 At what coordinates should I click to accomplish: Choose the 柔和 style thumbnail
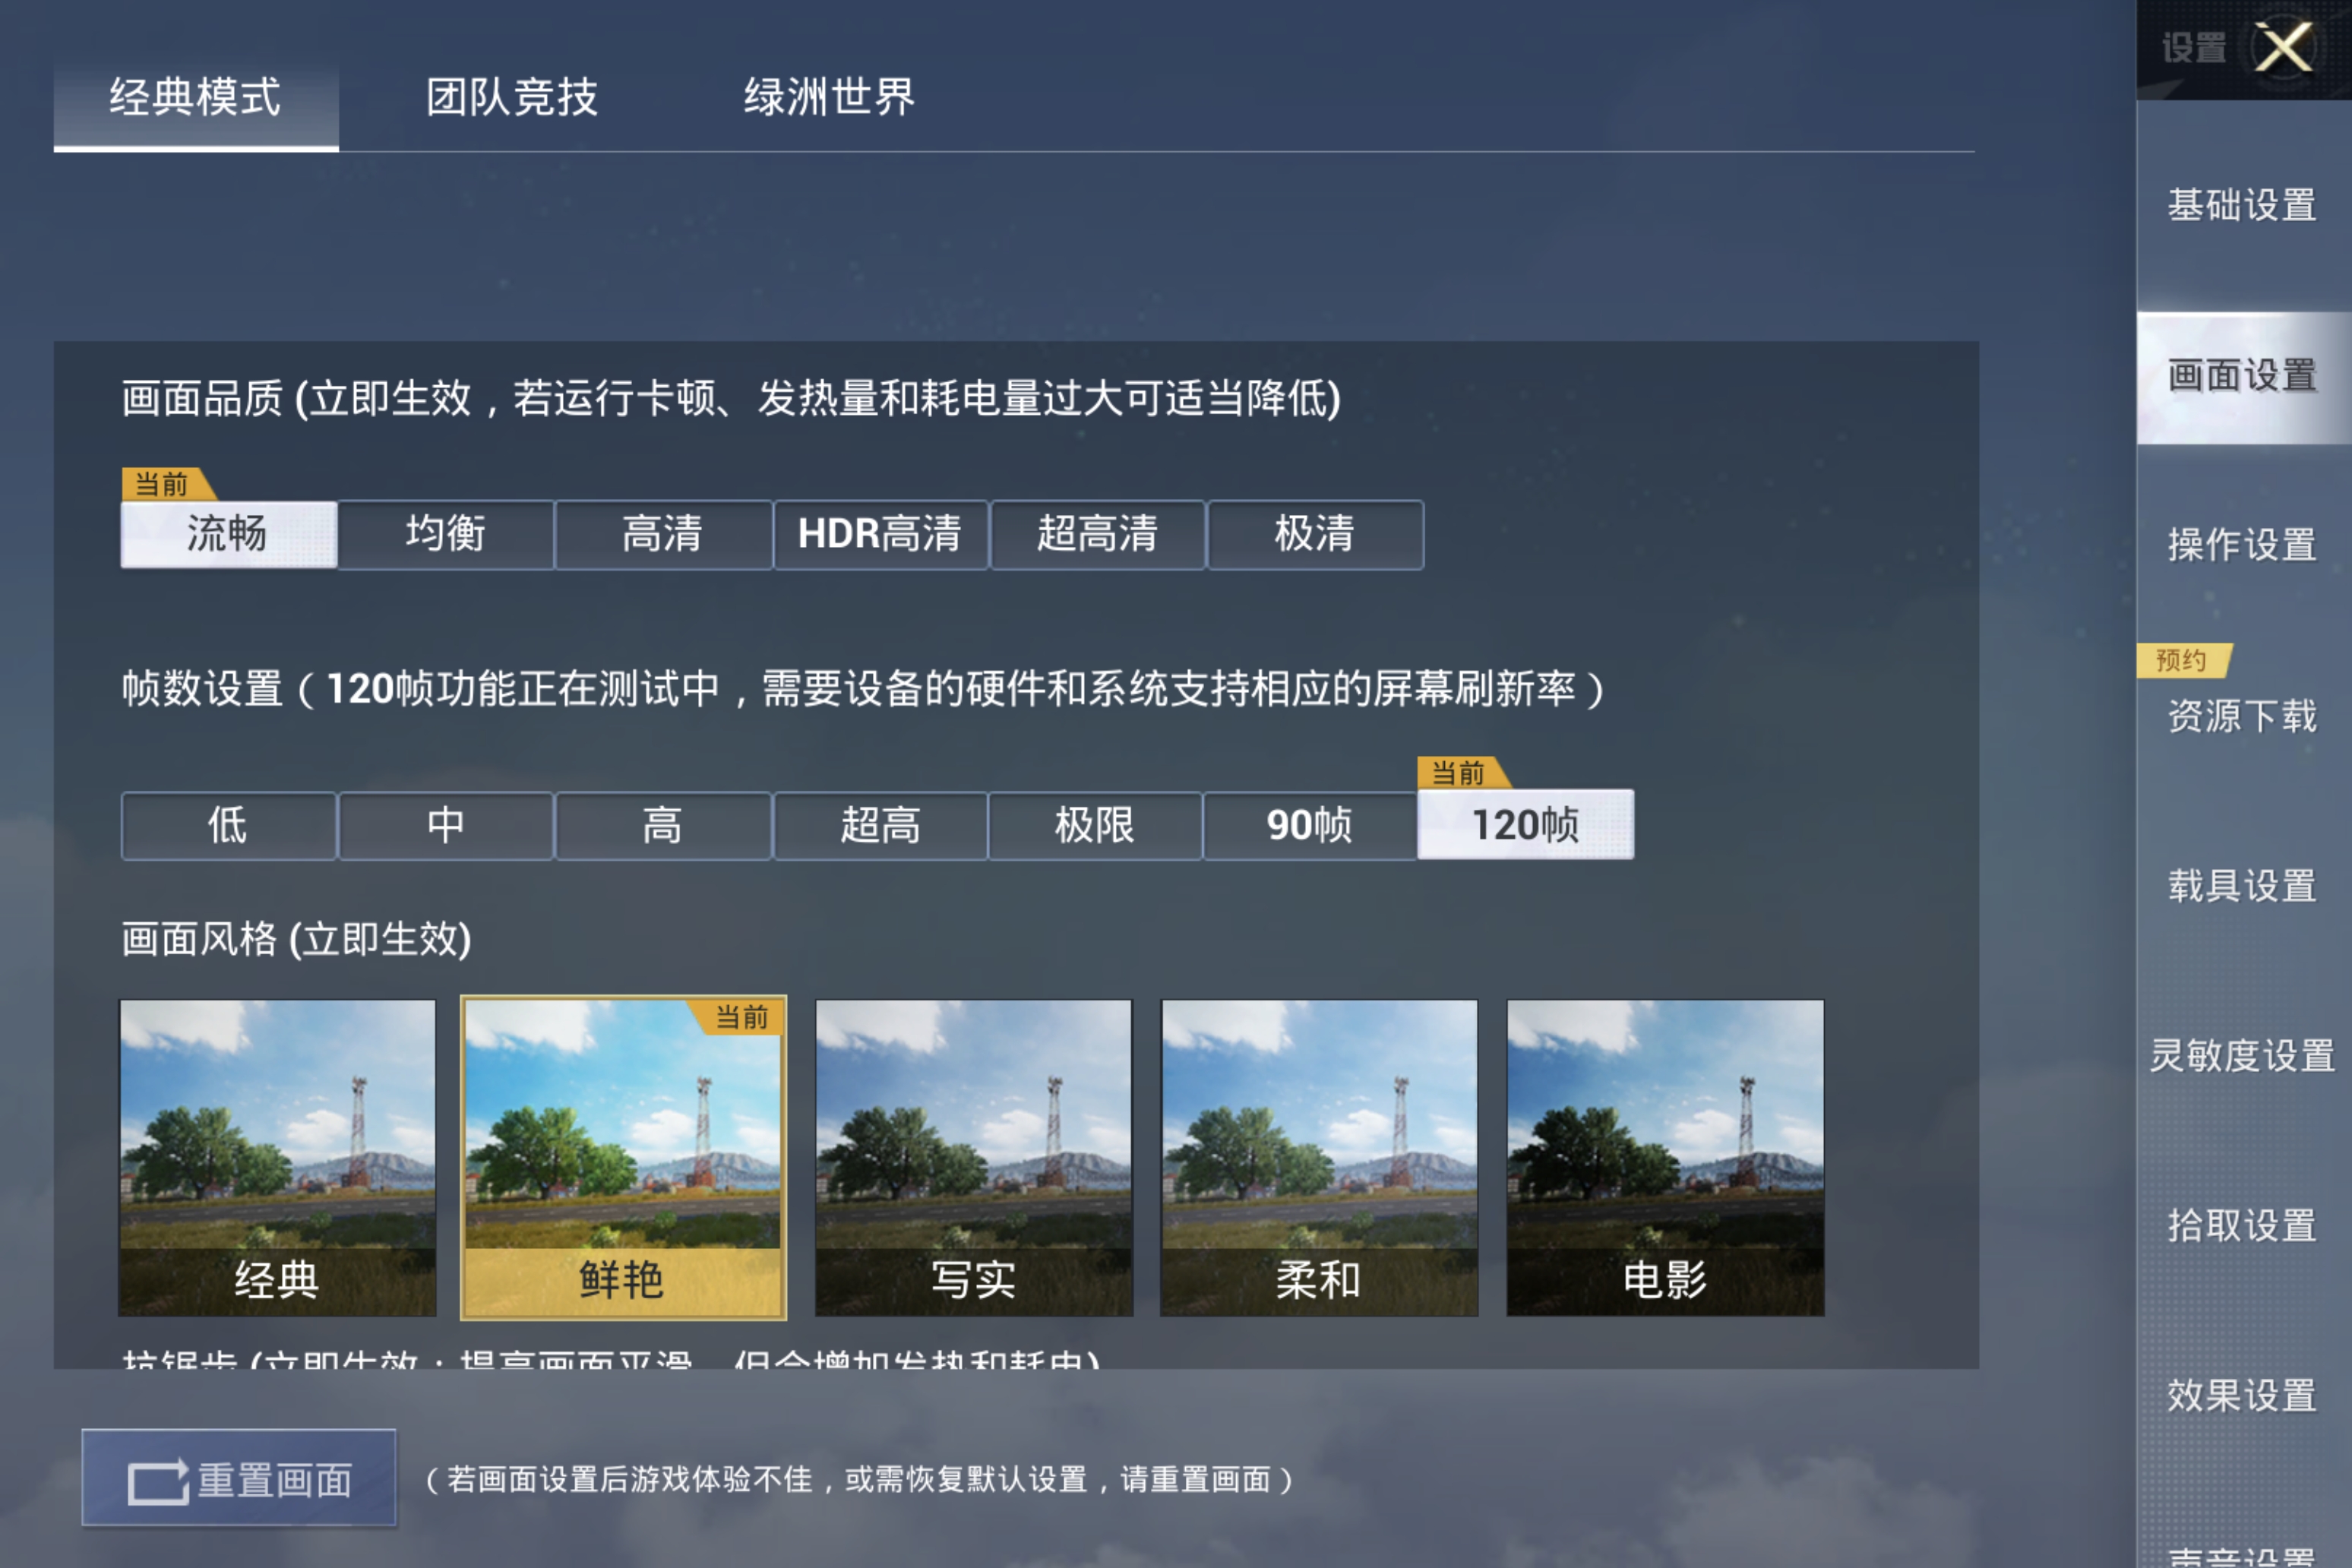coord(1319,1158)
